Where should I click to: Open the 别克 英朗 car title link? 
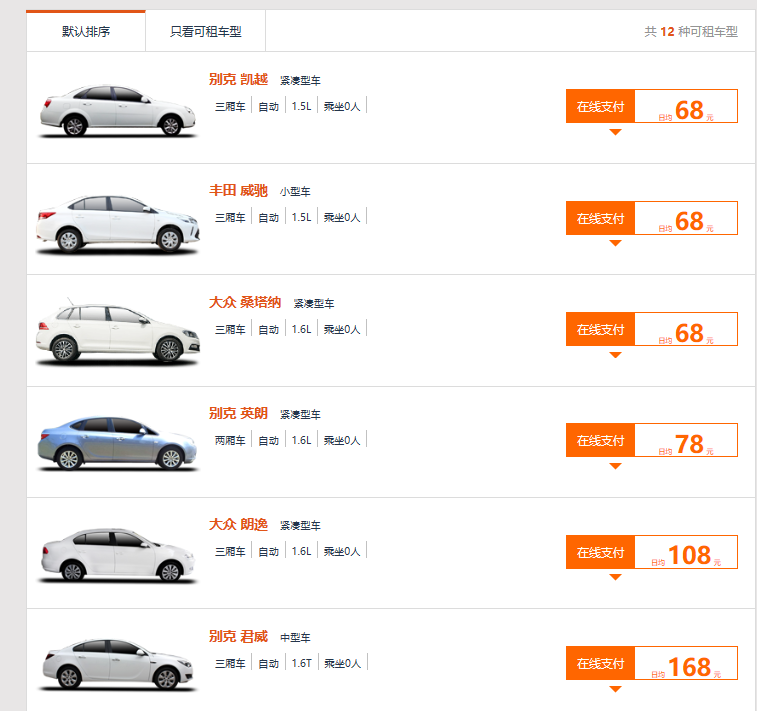coord(238,413)
